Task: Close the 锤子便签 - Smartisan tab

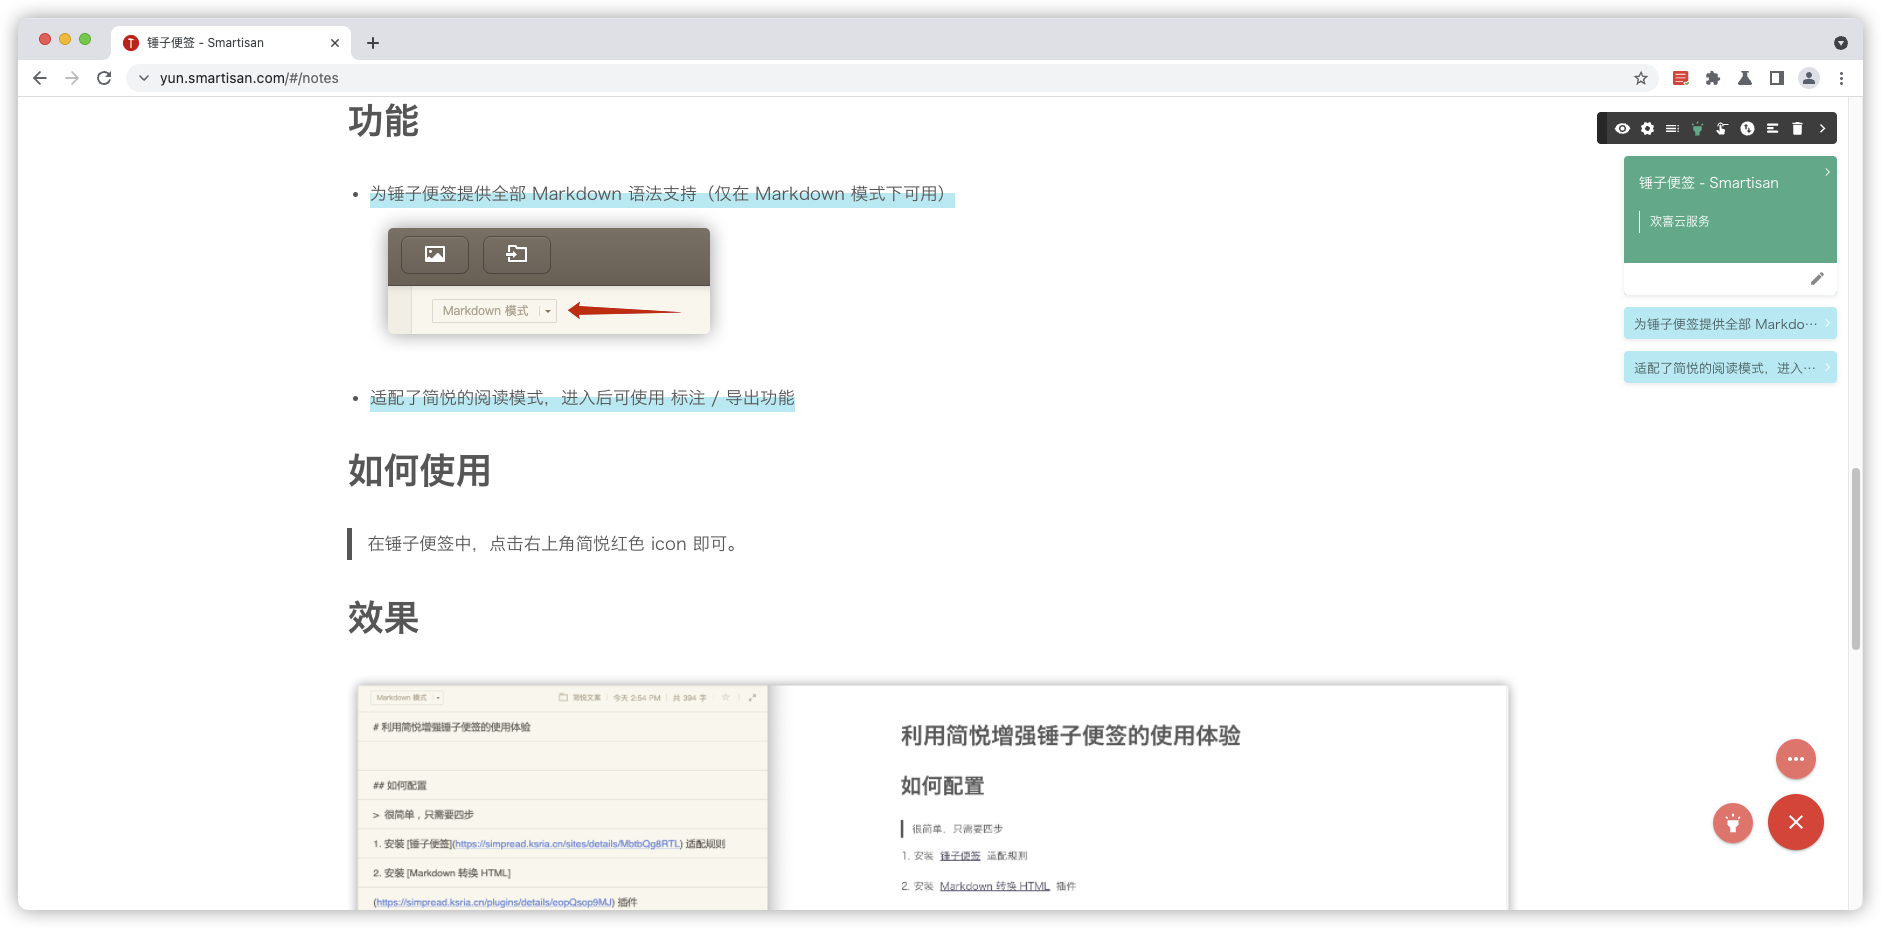Action: point(335,43)
